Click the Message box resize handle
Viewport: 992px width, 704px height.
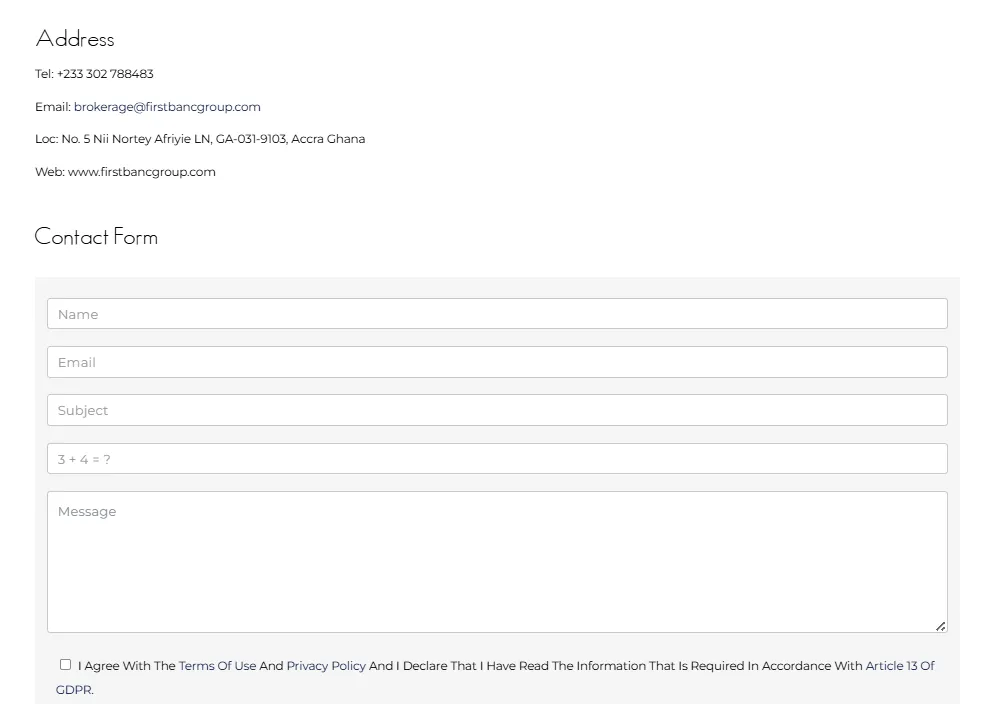tap(940, 626)
